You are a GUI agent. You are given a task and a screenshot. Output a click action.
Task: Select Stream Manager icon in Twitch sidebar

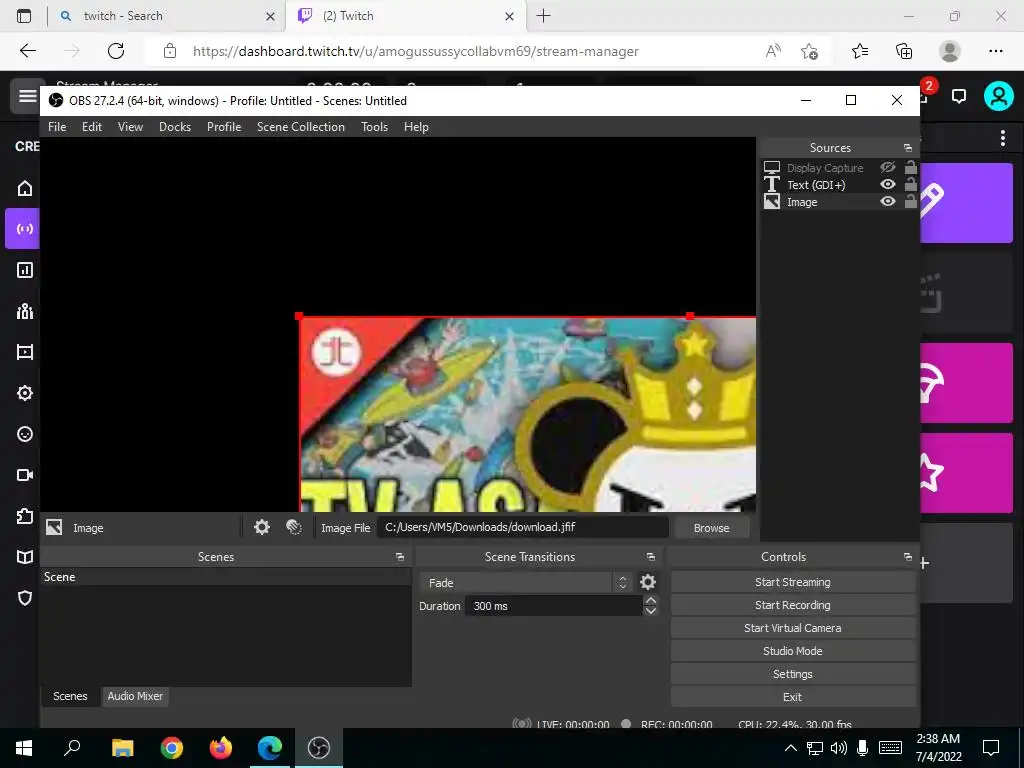coord(25,229)
